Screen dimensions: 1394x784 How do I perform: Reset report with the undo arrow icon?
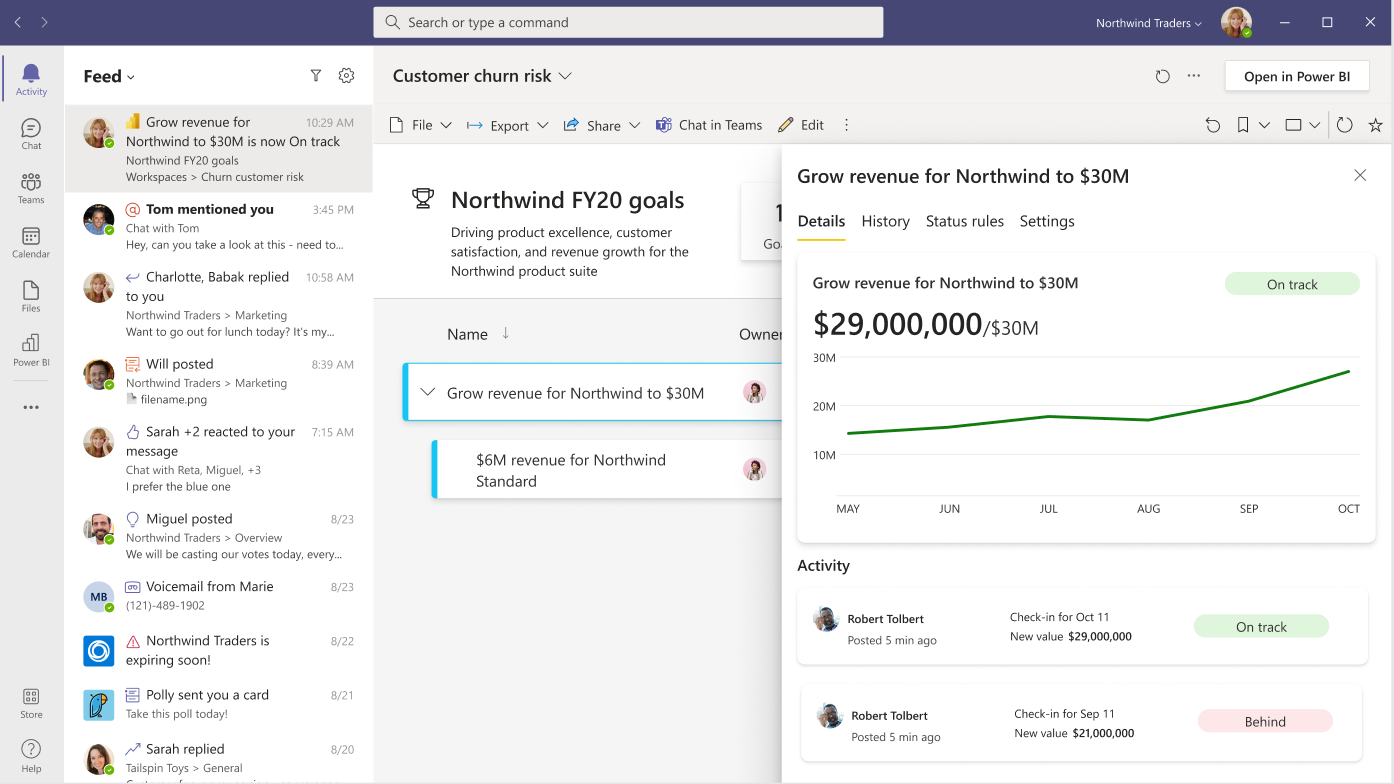(1212, 125)
